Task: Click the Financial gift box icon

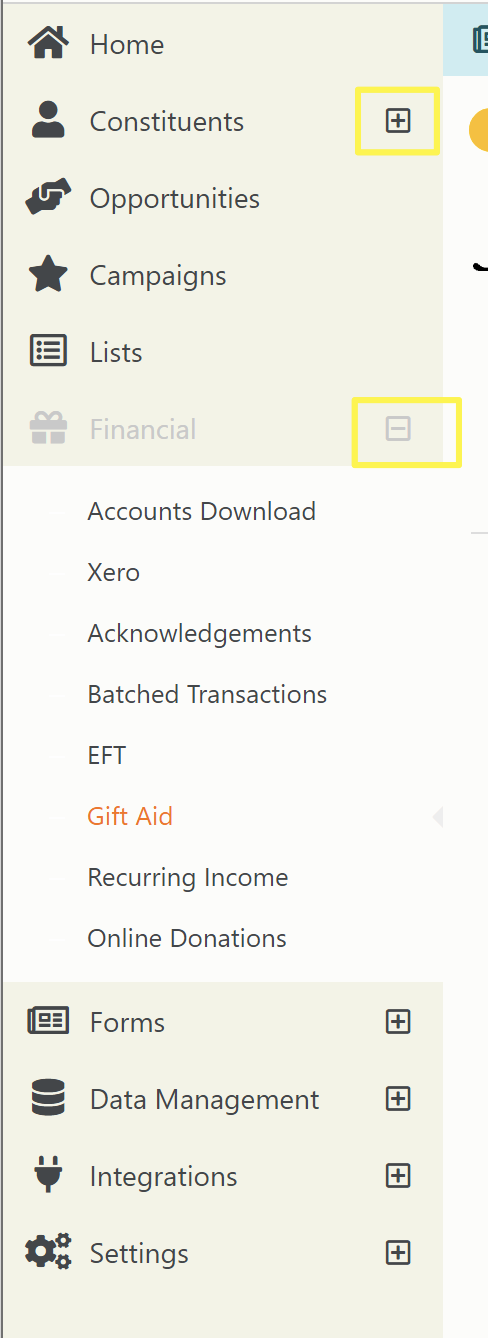Action: click(x=47, y=429)
